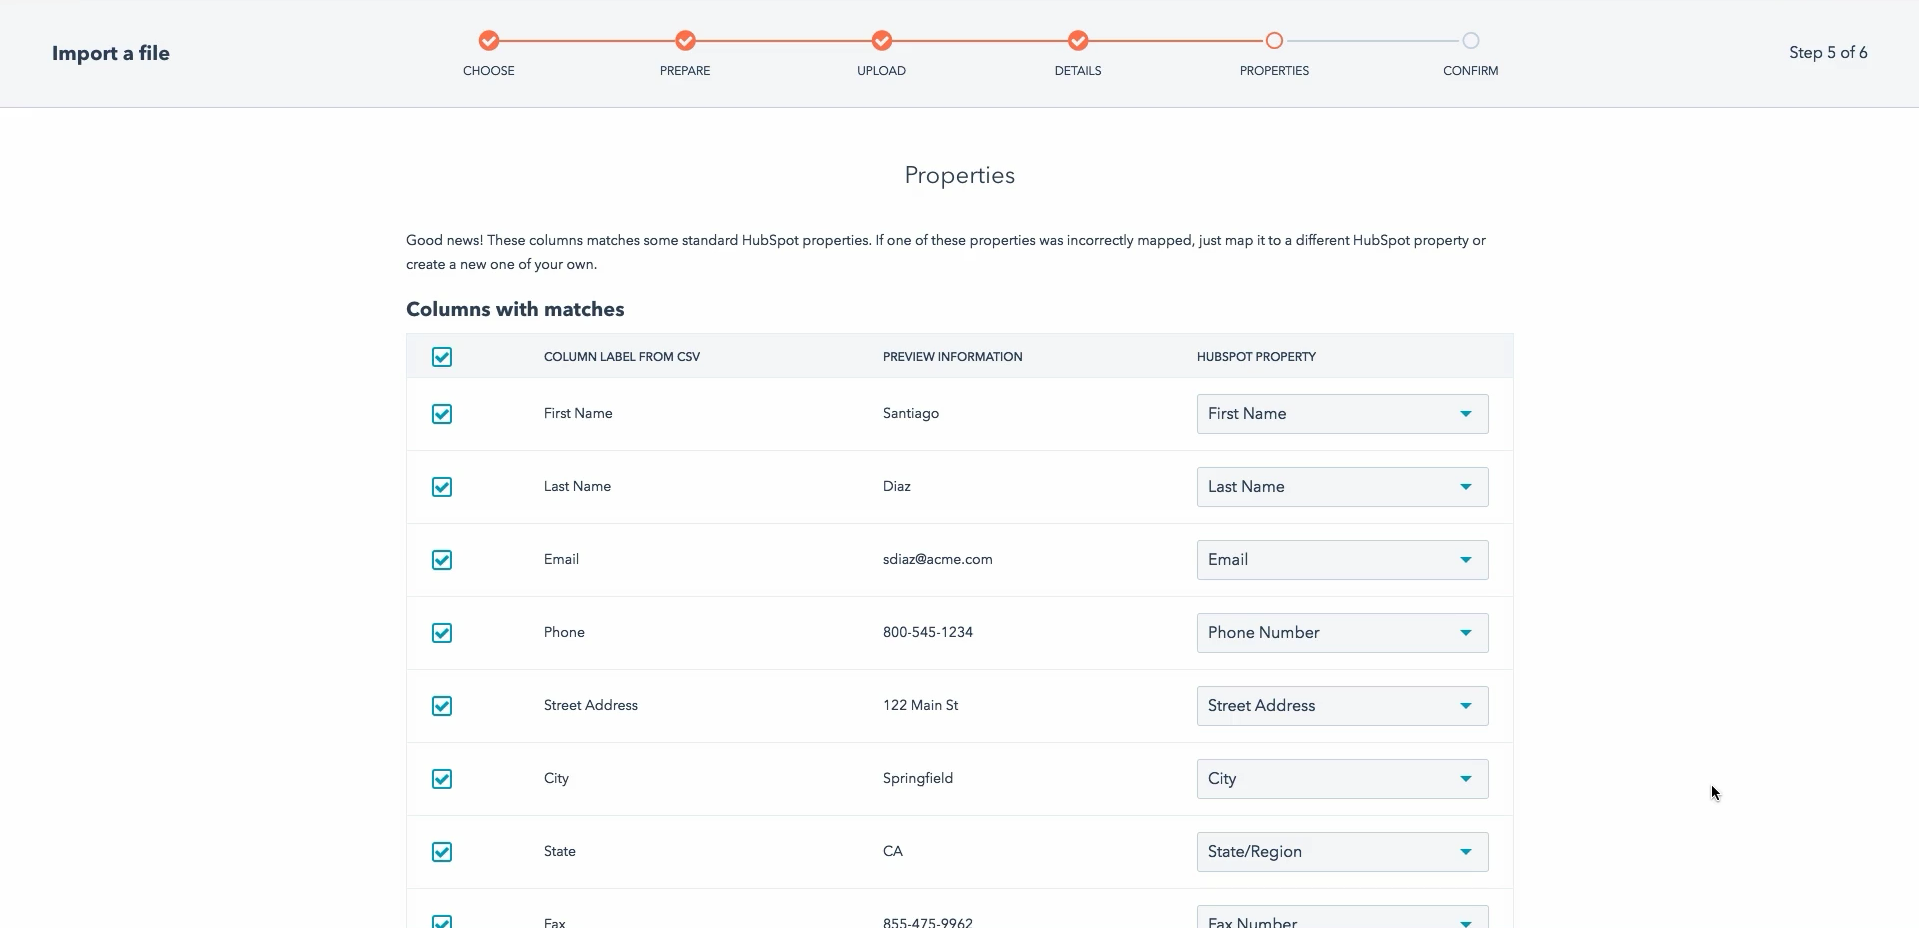Click the City dropdown arrow
This screenshot has height=928, width=1919.
point(1465,779)
